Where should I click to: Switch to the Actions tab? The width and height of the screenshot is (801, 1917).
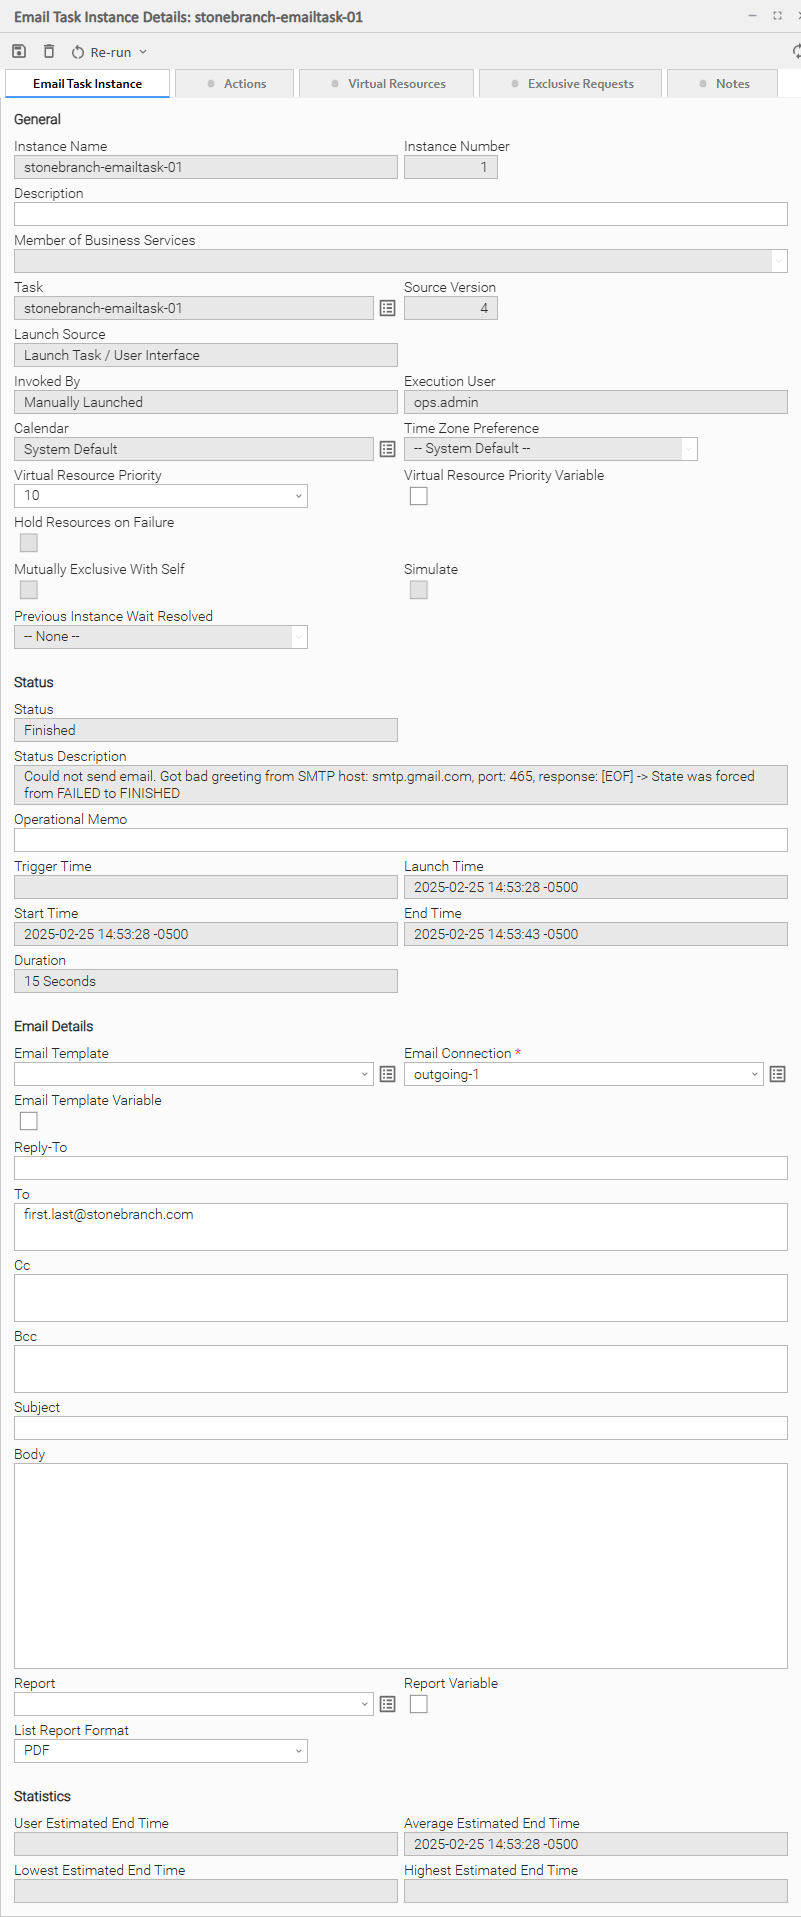click(236, 84)
